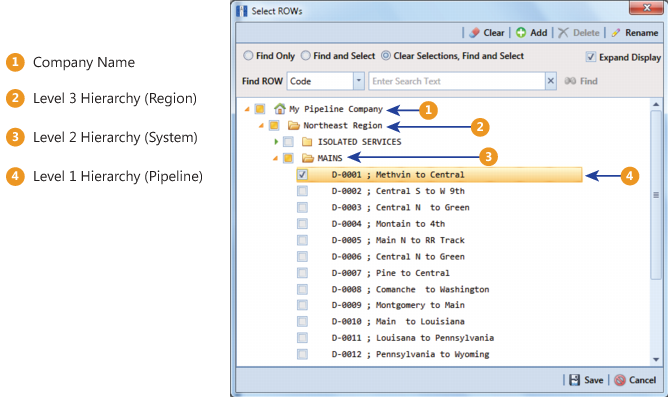The width and height of the screenshot is (669, 398).
Task: Click the vertical scrollbar thumb
Action: coord(656,195)
